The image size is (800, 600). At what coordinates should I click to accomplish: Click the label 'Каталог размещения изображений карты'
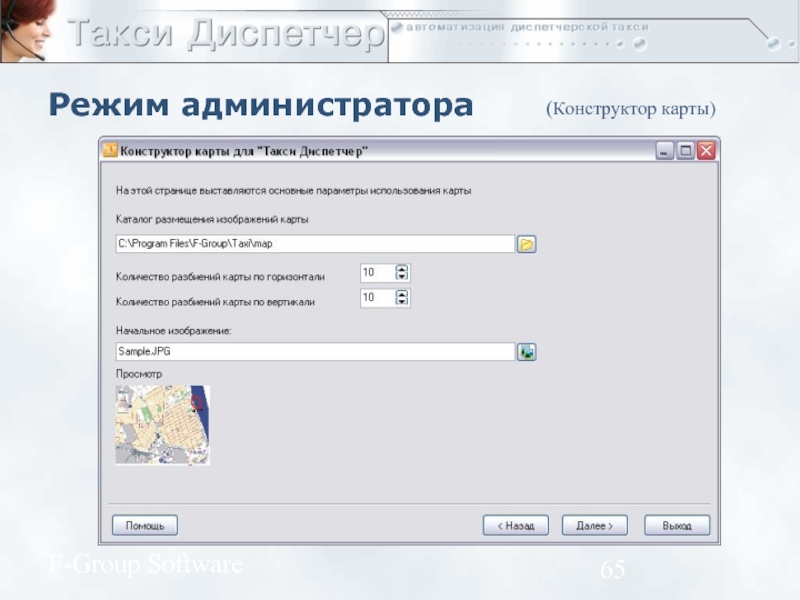pos(212,219)
